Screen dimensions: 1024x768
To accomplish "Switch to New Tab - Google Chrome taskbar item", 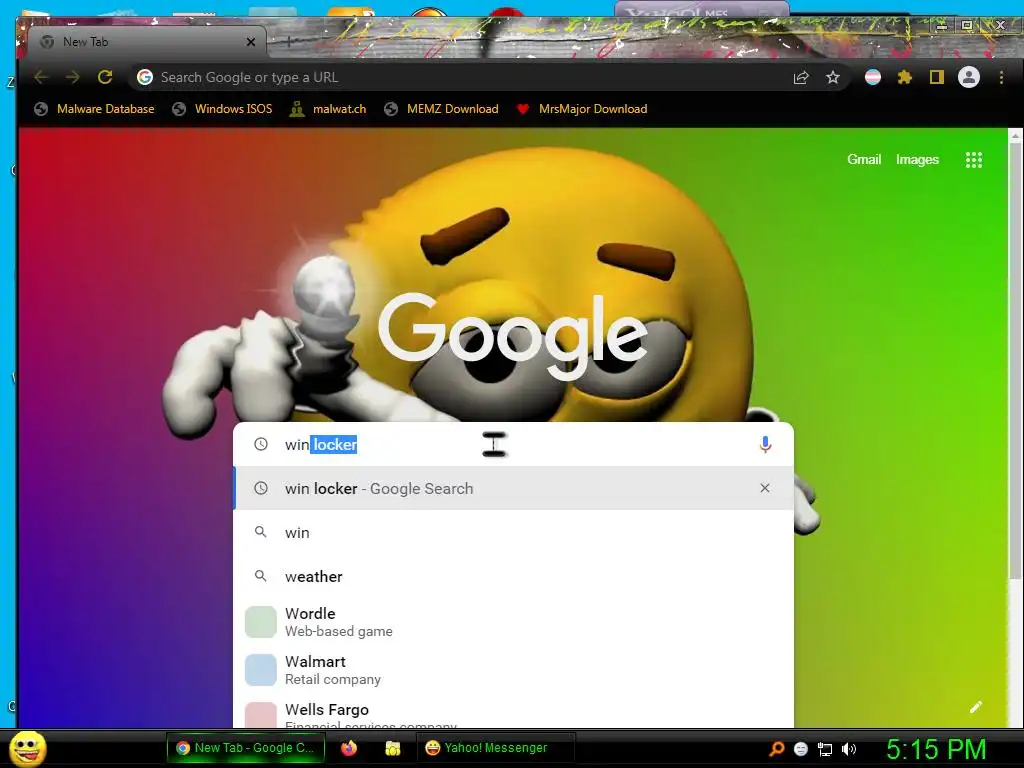I will click(x=246, y=748).
